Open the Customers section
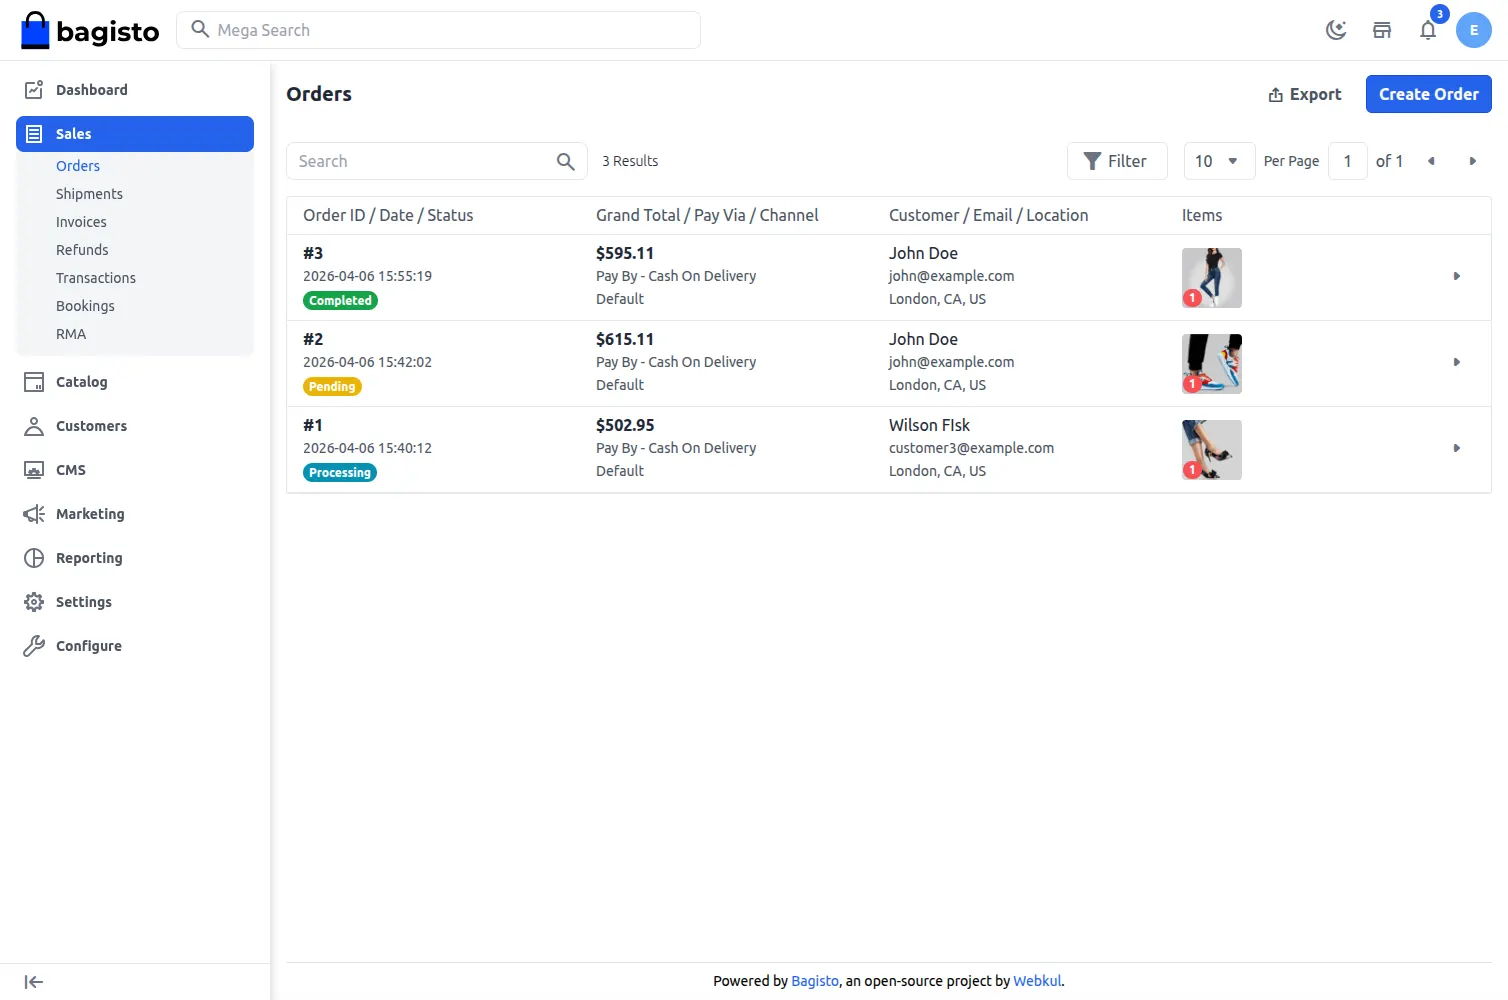The width and height of the screenshot is (1508, 1000). [x=91, y=425]
